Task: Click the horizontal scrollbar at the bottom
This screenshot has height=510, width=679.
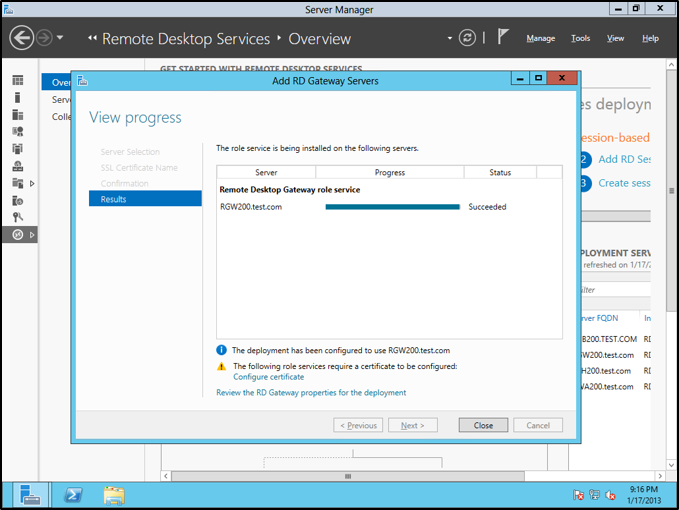Action: tap(400, 474)
